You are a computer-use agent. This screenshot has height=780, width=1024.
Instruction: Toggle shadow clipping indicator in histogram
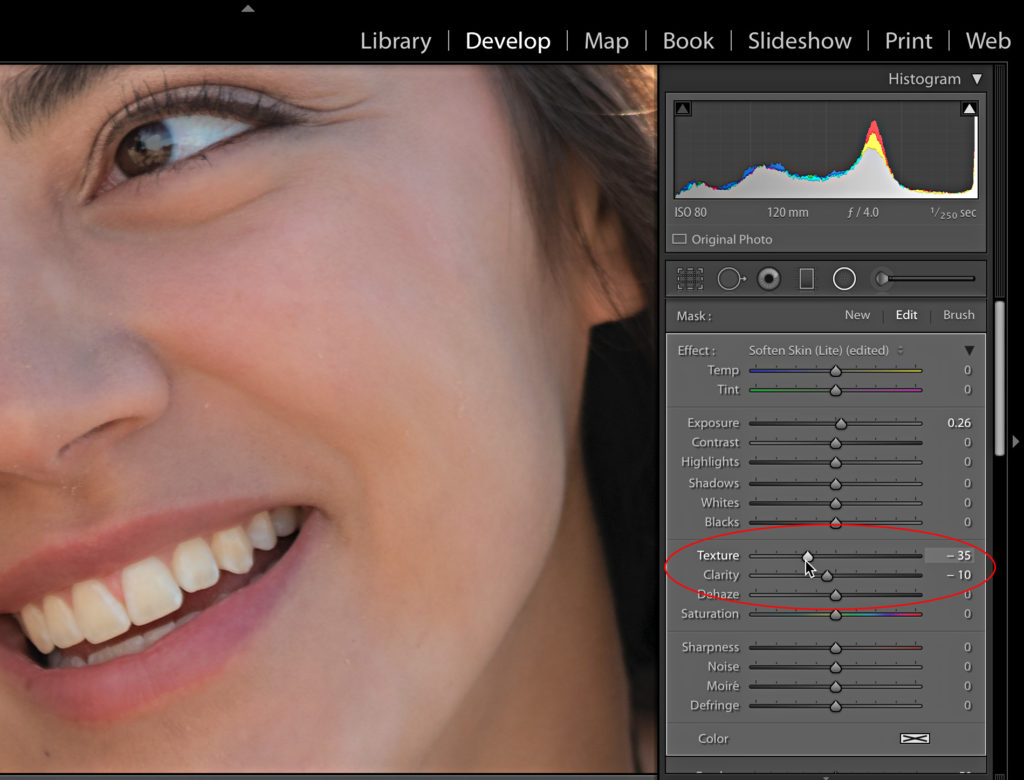682,108
